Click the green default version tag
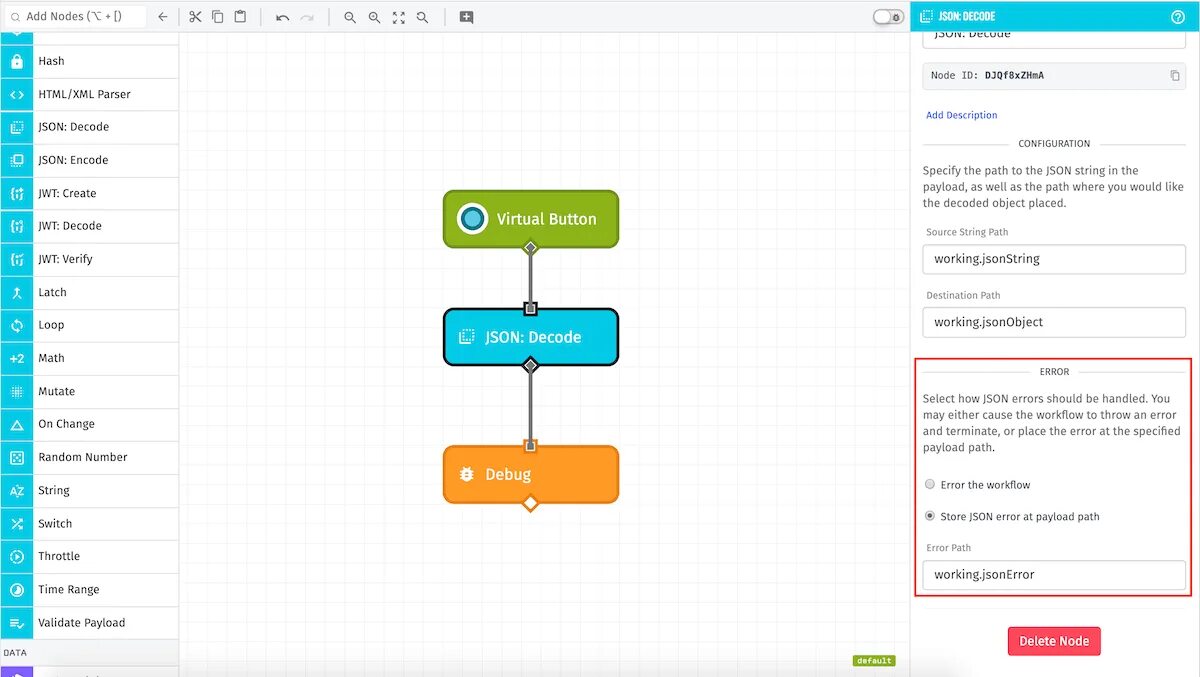The image size is (1200, 677). (873, 661)
